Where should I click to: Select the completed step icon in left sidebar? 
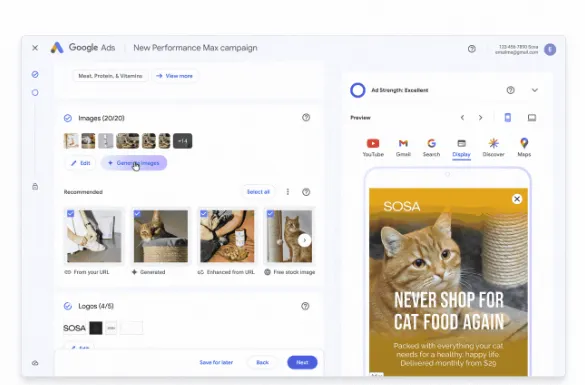[x=35, y=75]
